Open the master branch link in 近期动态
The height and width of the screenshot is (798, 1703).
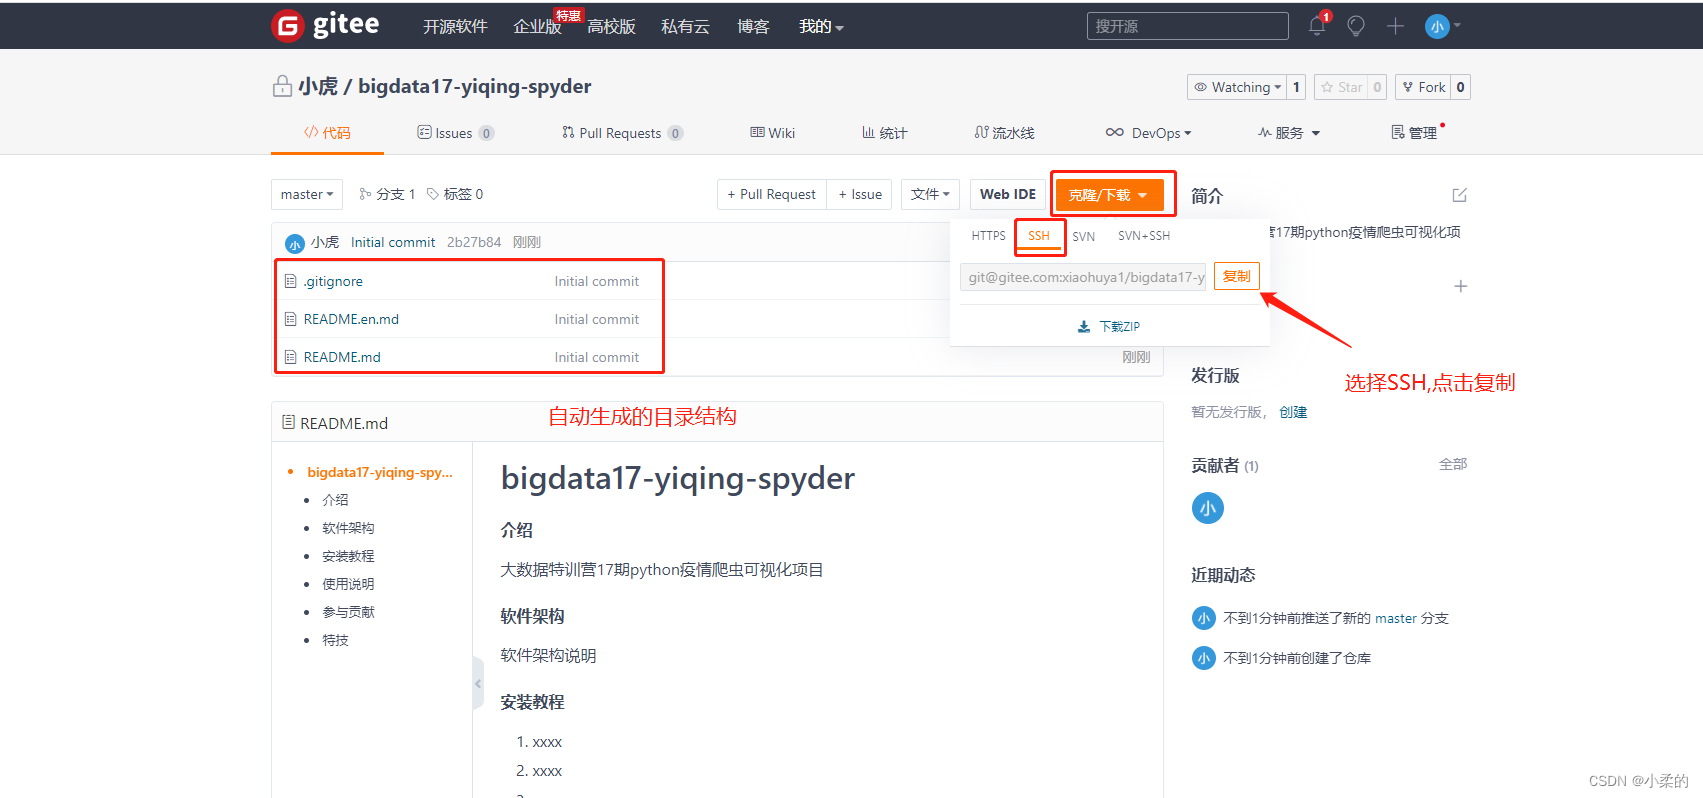point(1396,618)
